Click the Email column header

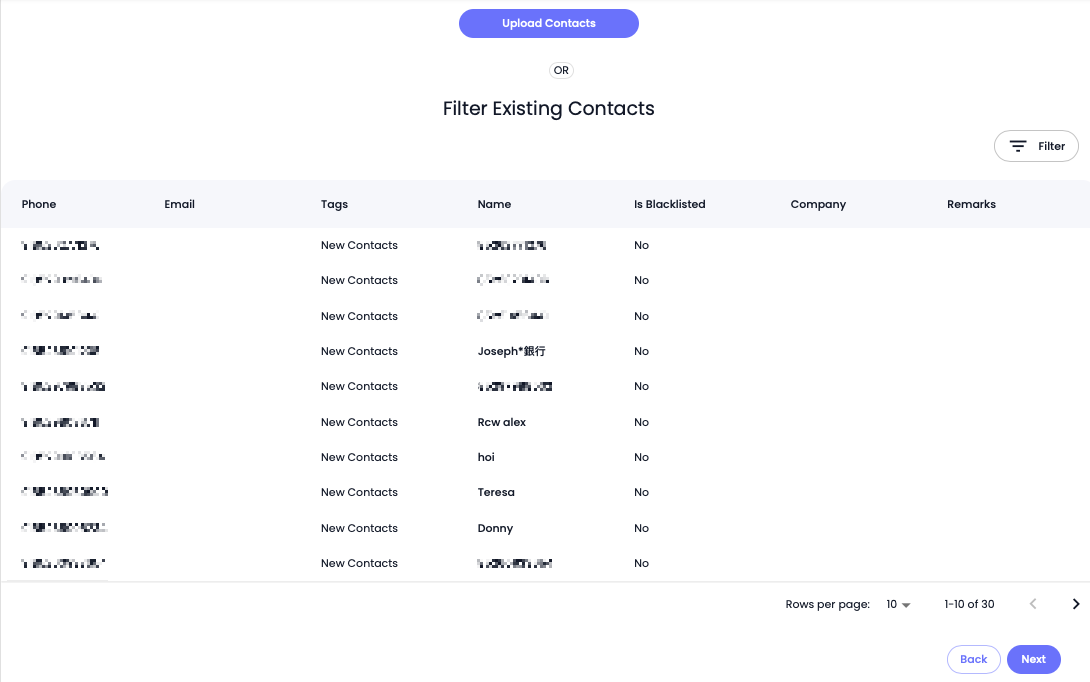point(179,204)
